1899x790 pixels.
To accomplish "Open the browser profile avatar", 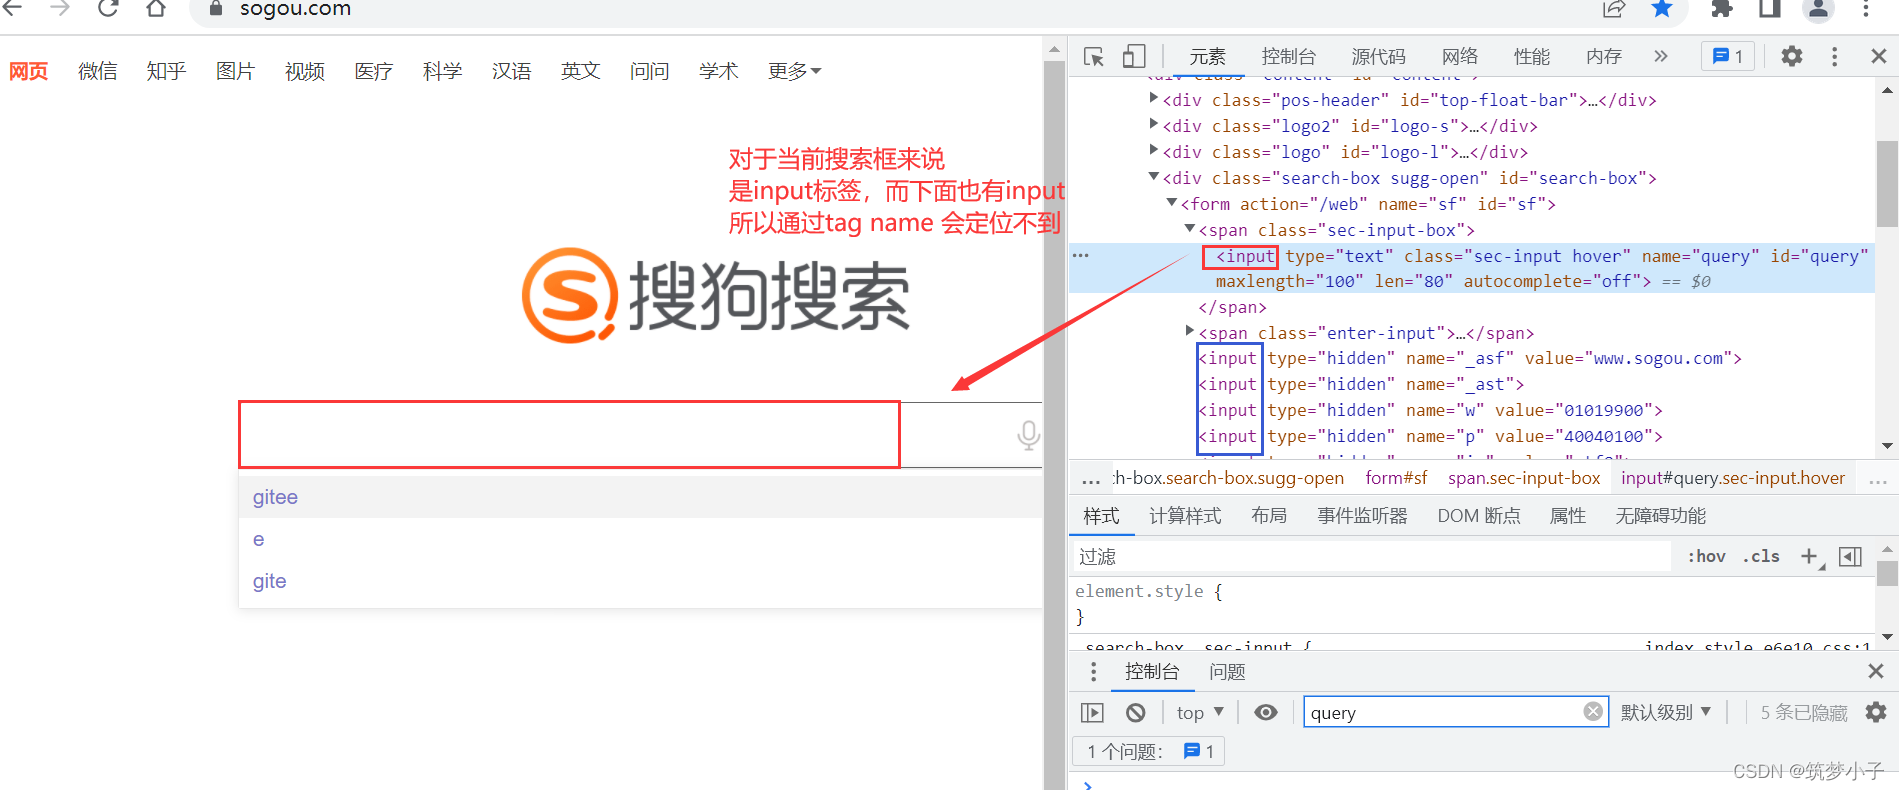I will tap(1818, 9).
